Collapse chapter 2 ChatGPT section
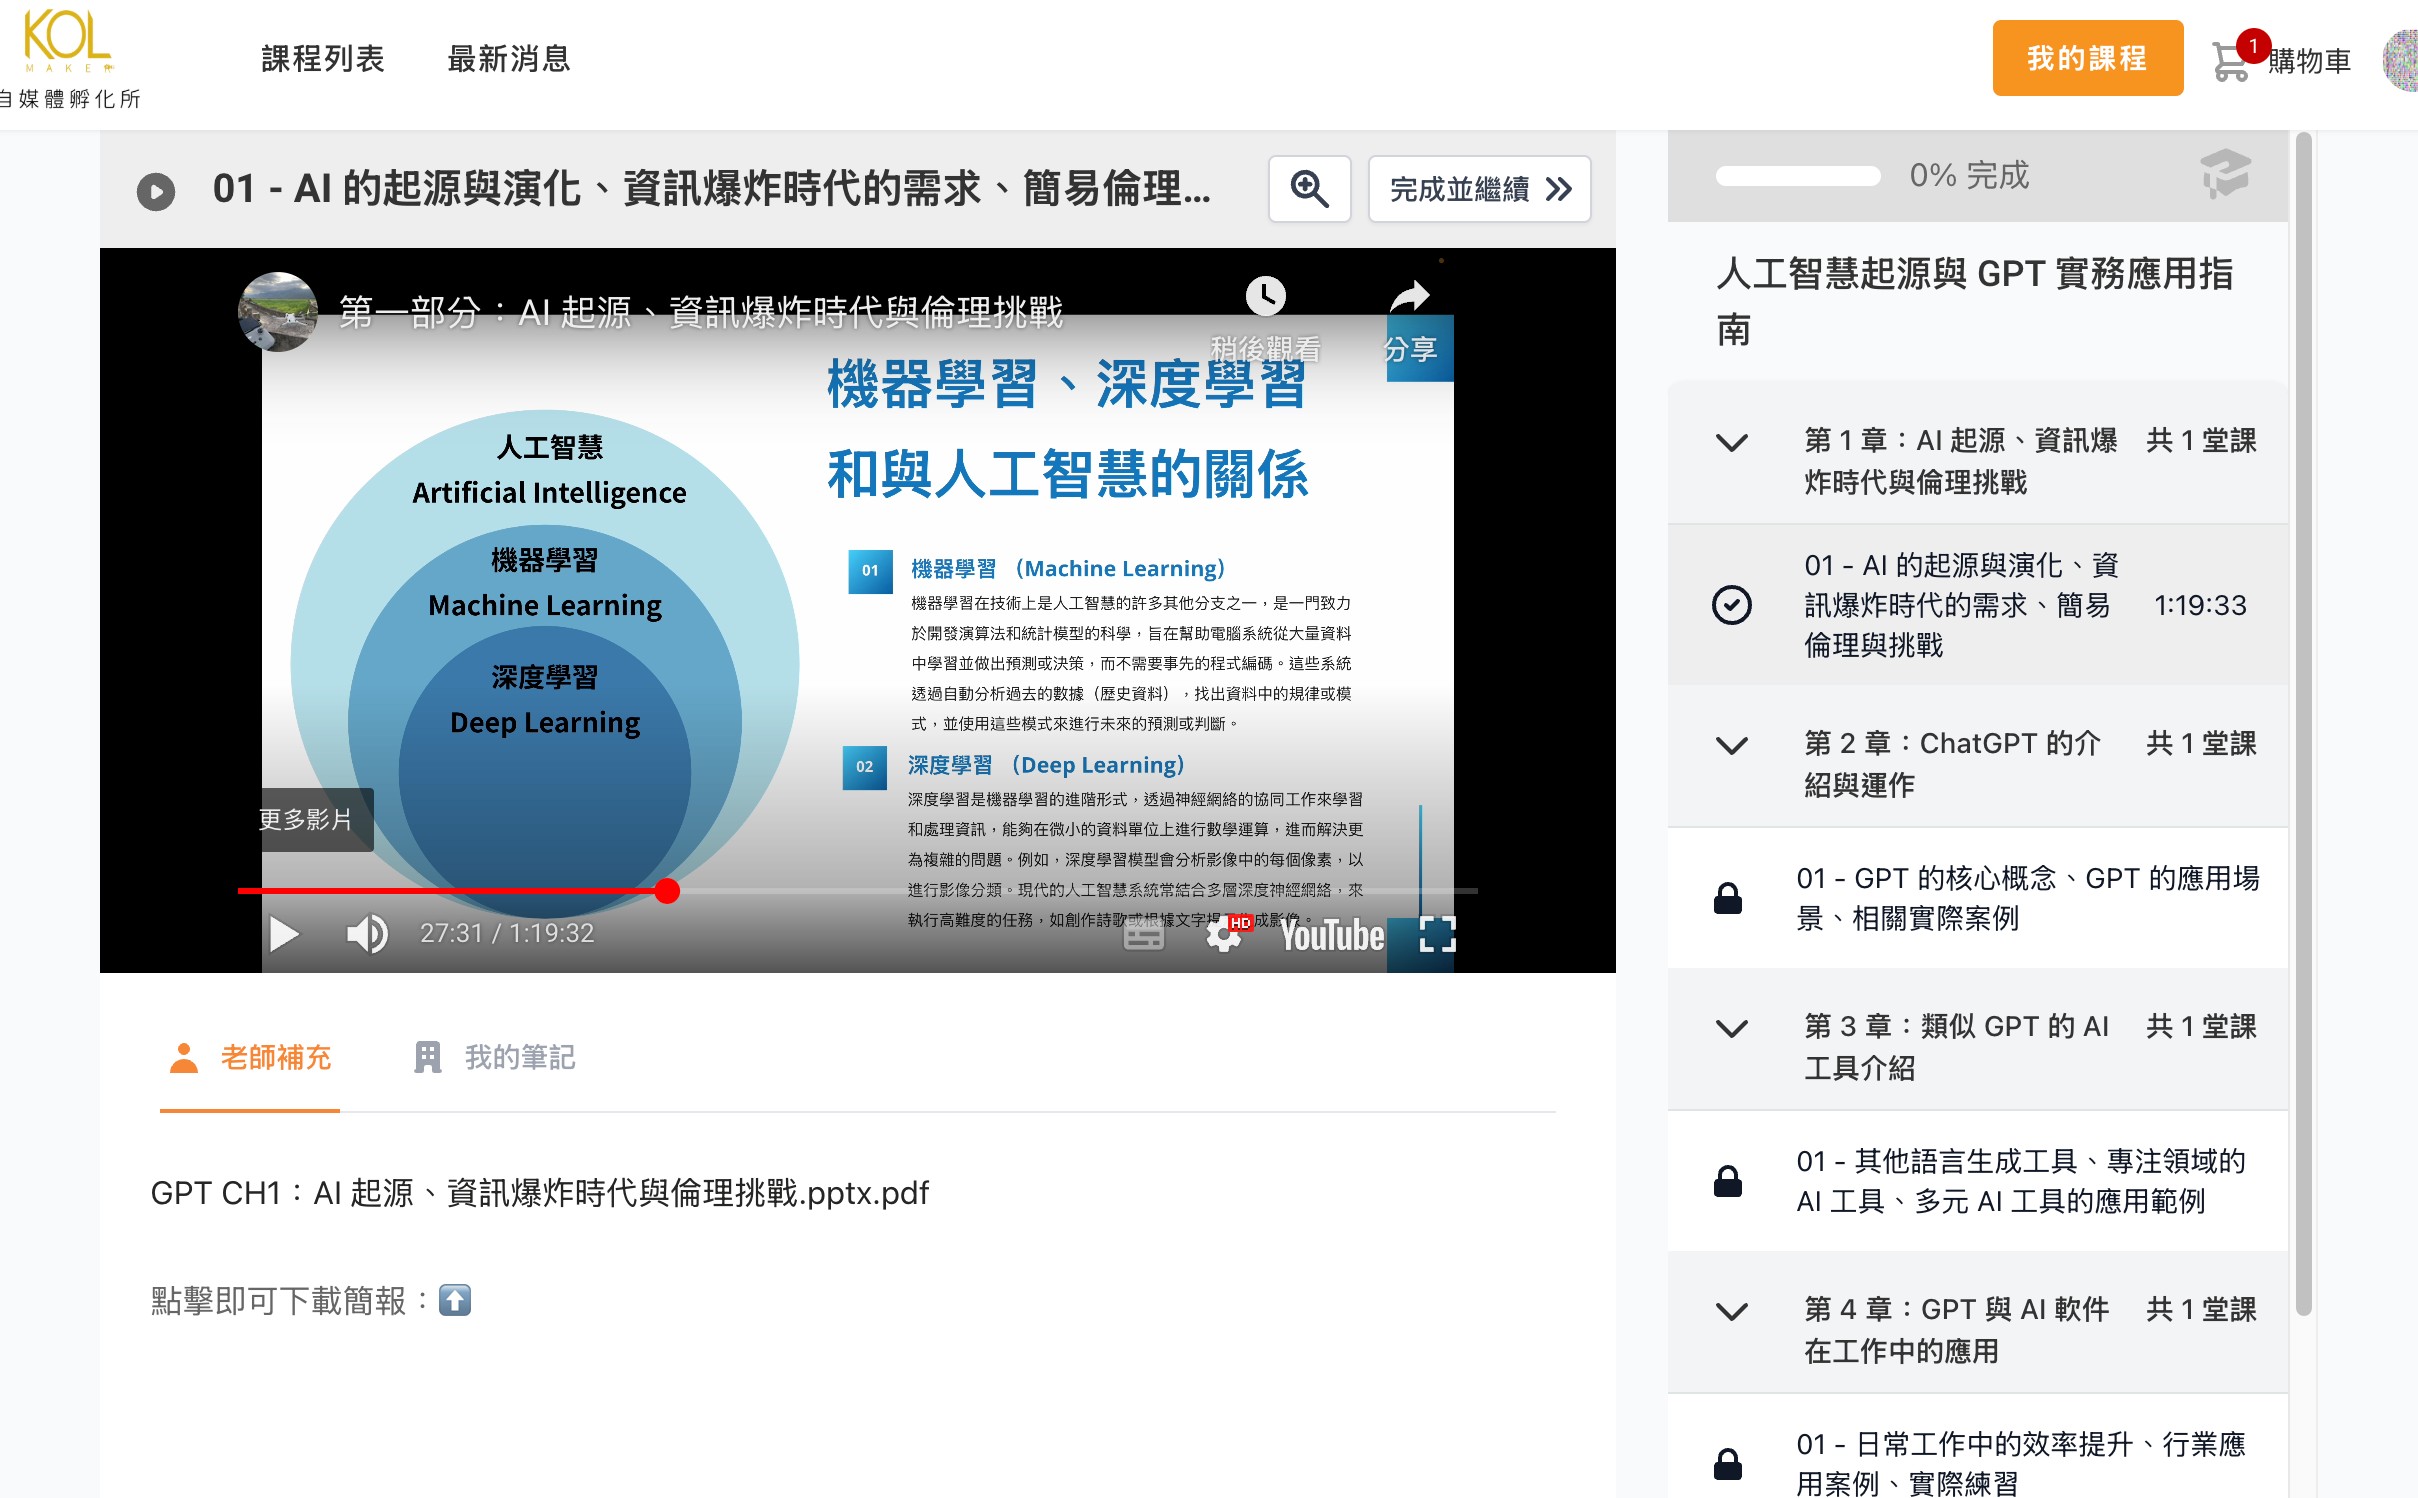This screenshot has width=2418, height=1498. [x=1731, y=745]
